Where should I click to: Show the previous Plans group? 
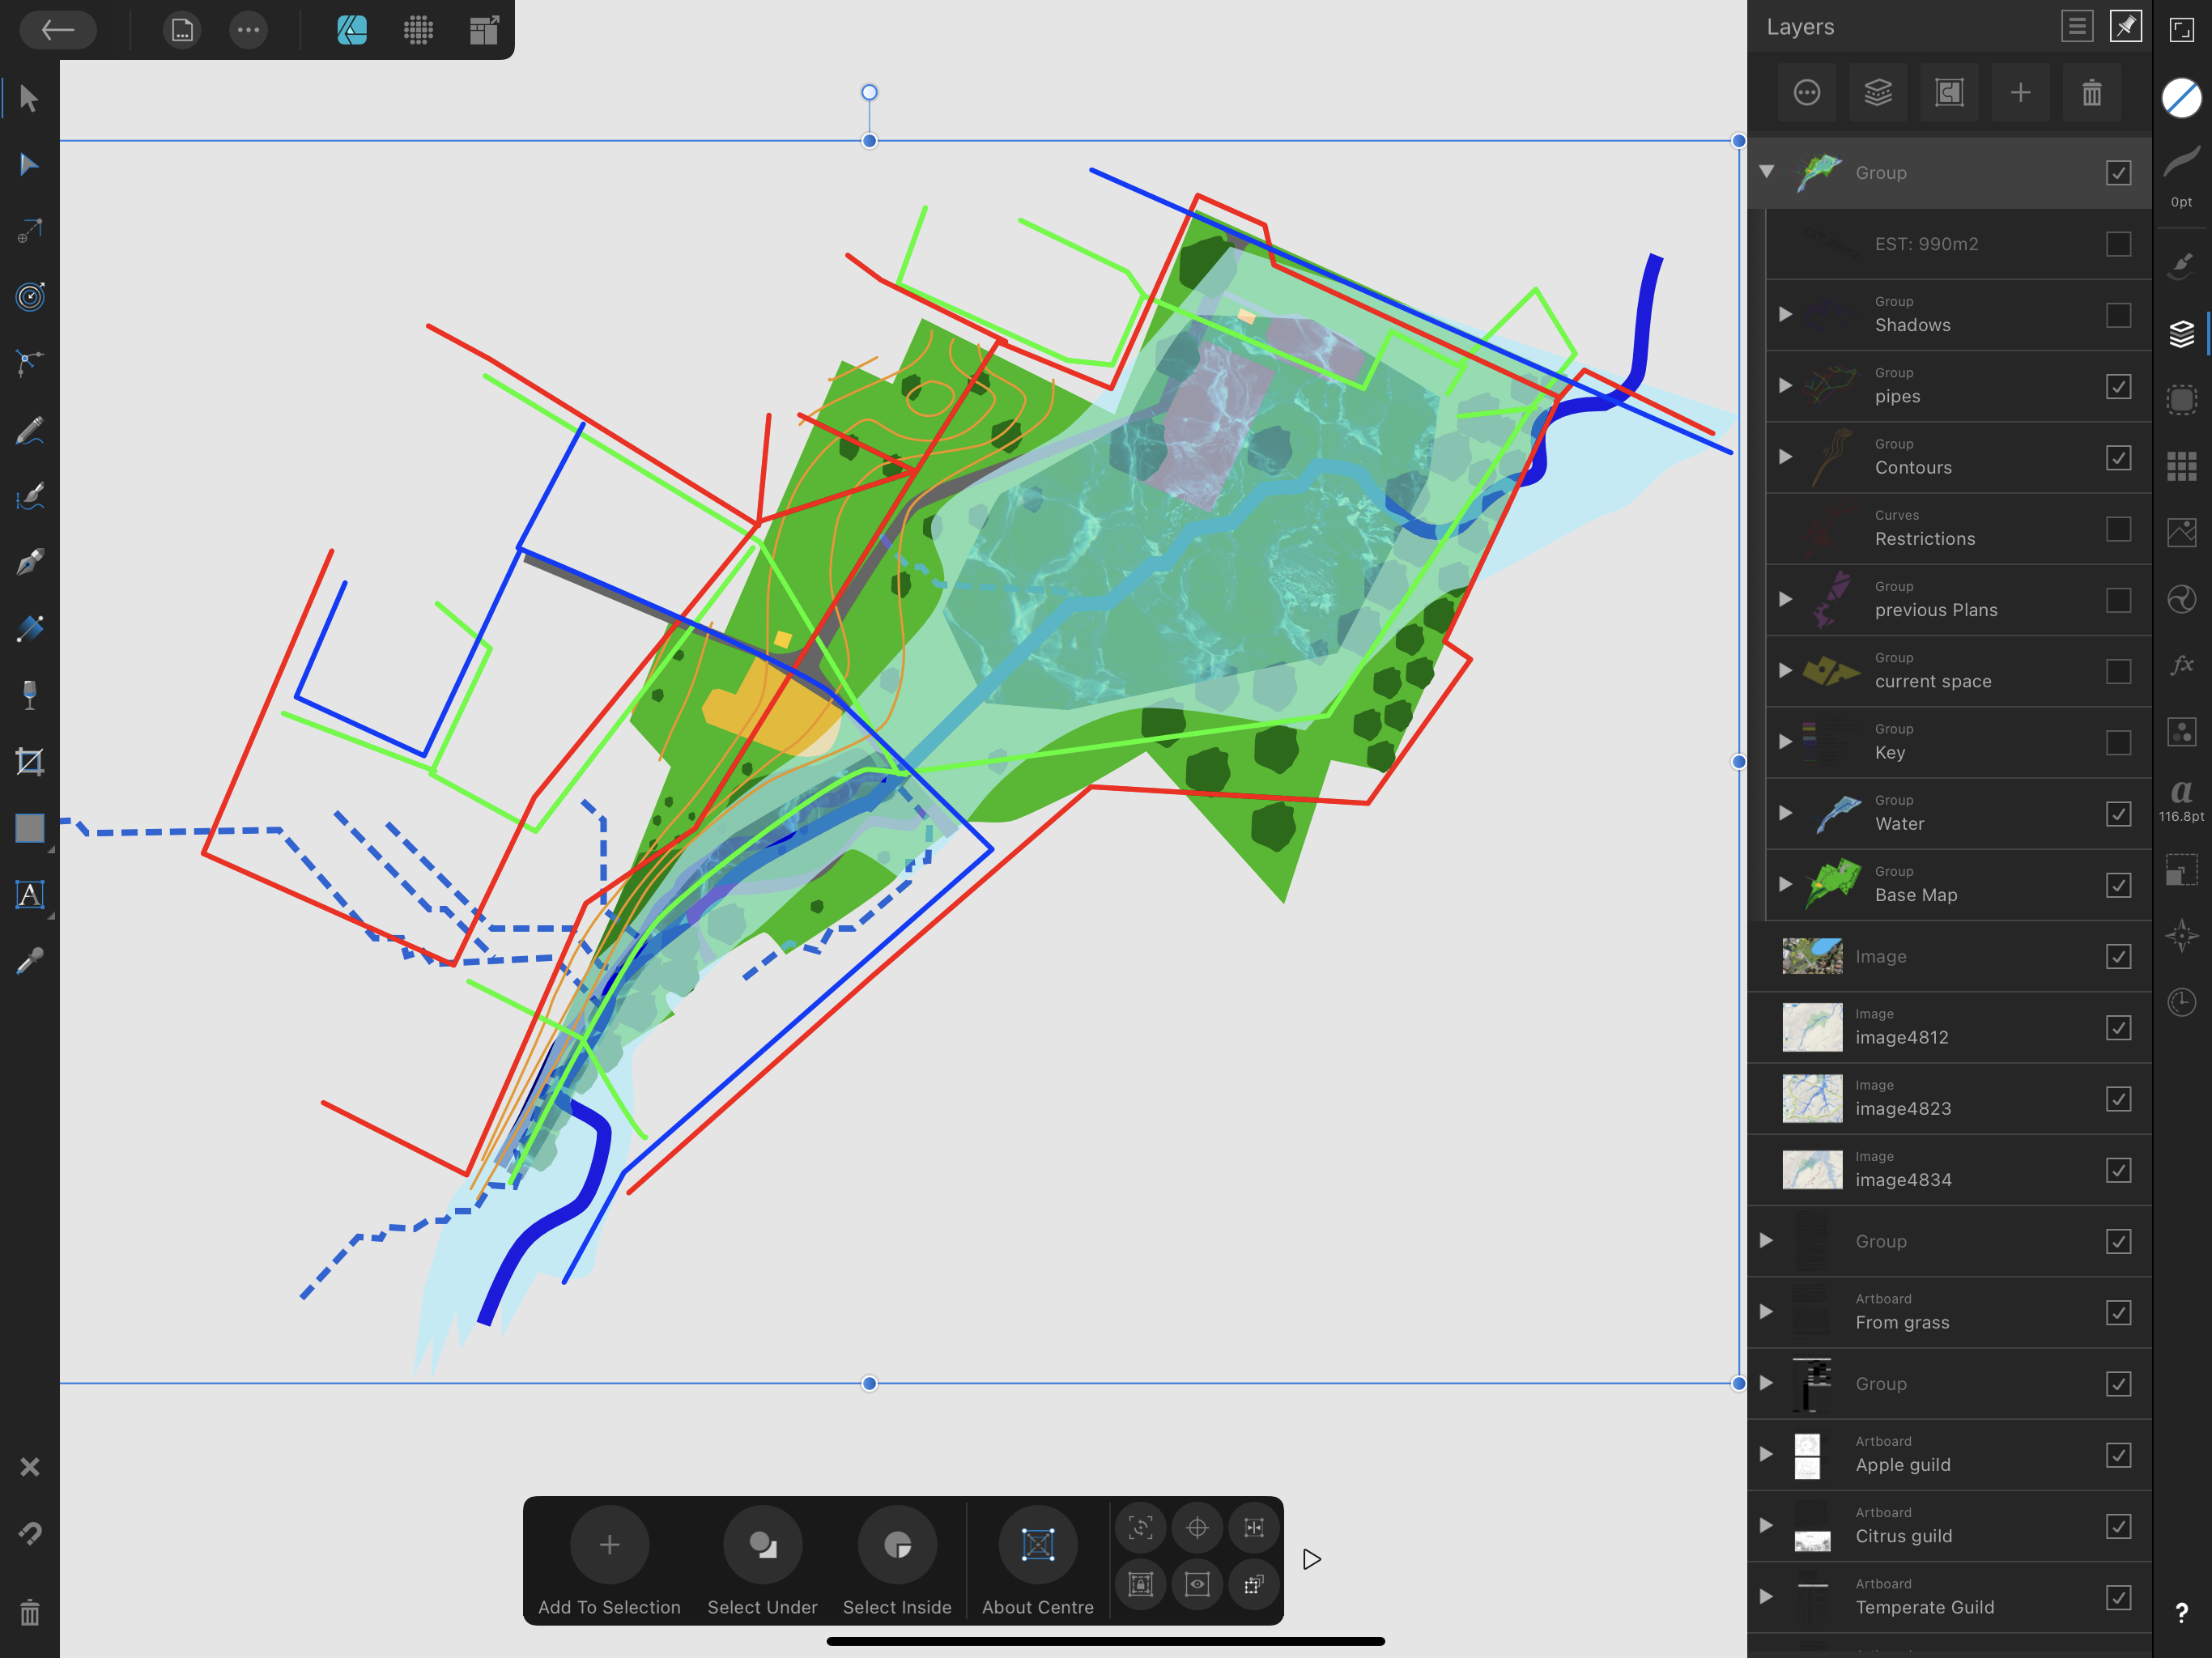point(2118,600)
